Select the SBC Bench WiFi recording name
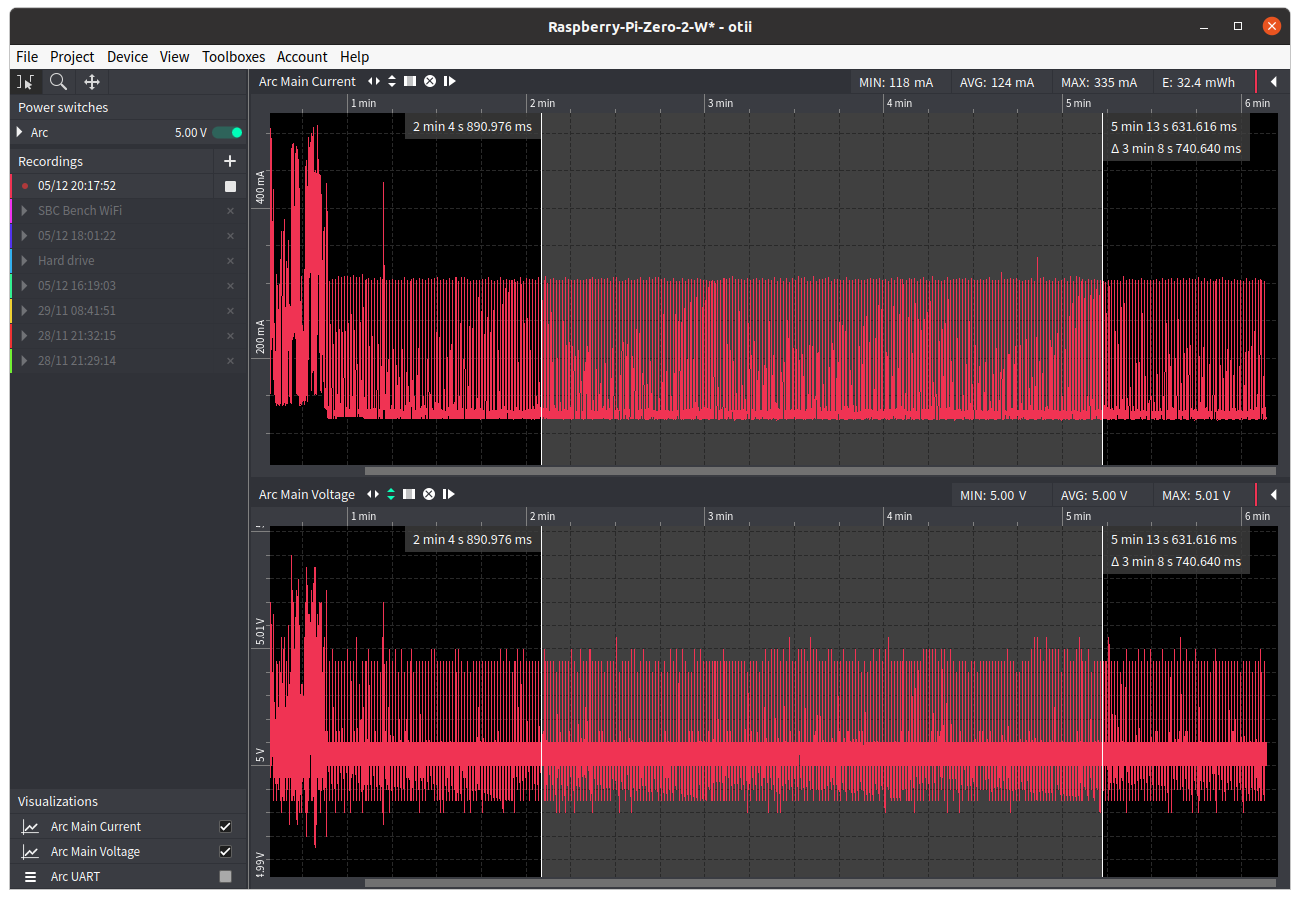Viewport: 1300px width, 899px height. [80, 211]
